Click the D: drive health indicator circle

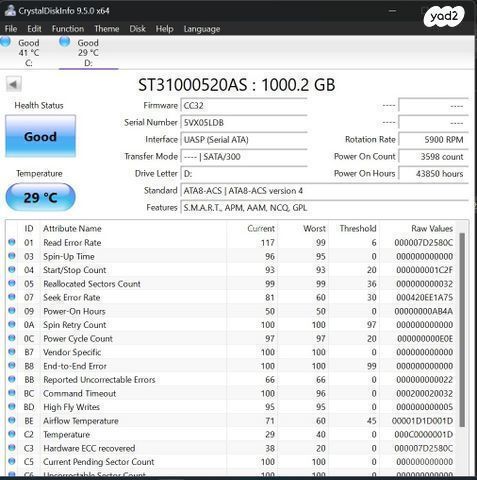64,42
